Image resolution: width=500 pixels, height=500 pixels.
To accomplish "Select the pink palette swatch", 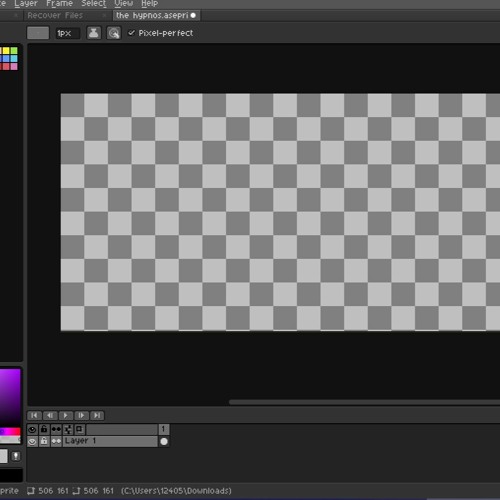I will tap(14, 66).
